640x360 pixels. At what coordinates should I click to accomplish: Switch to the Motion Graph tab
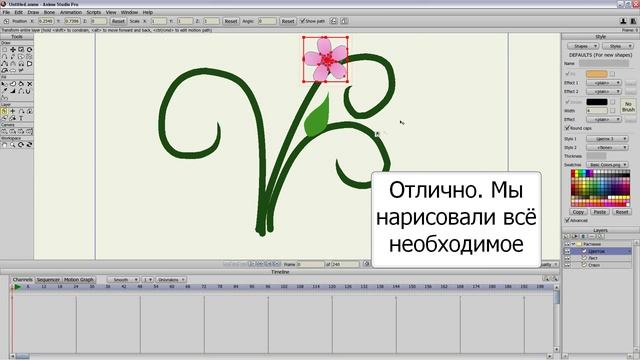coord(79,280)
